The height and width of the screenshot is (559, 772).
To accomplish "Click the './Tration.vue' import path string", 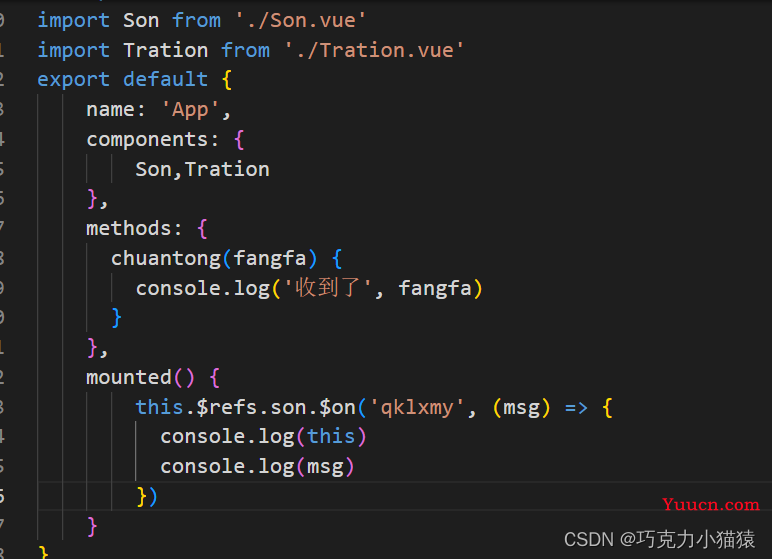I will coord(374,50).
